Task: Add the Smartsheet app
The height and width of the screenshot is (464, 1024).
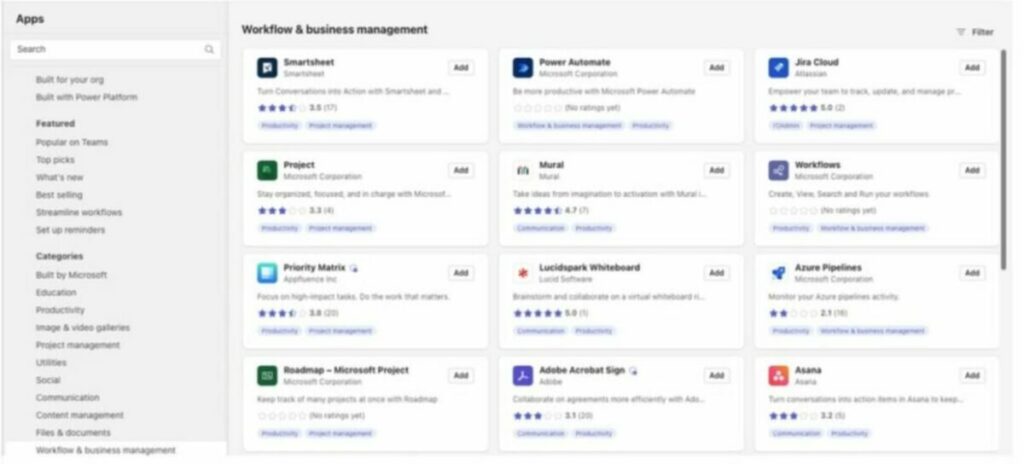Action: pos(461,67)
